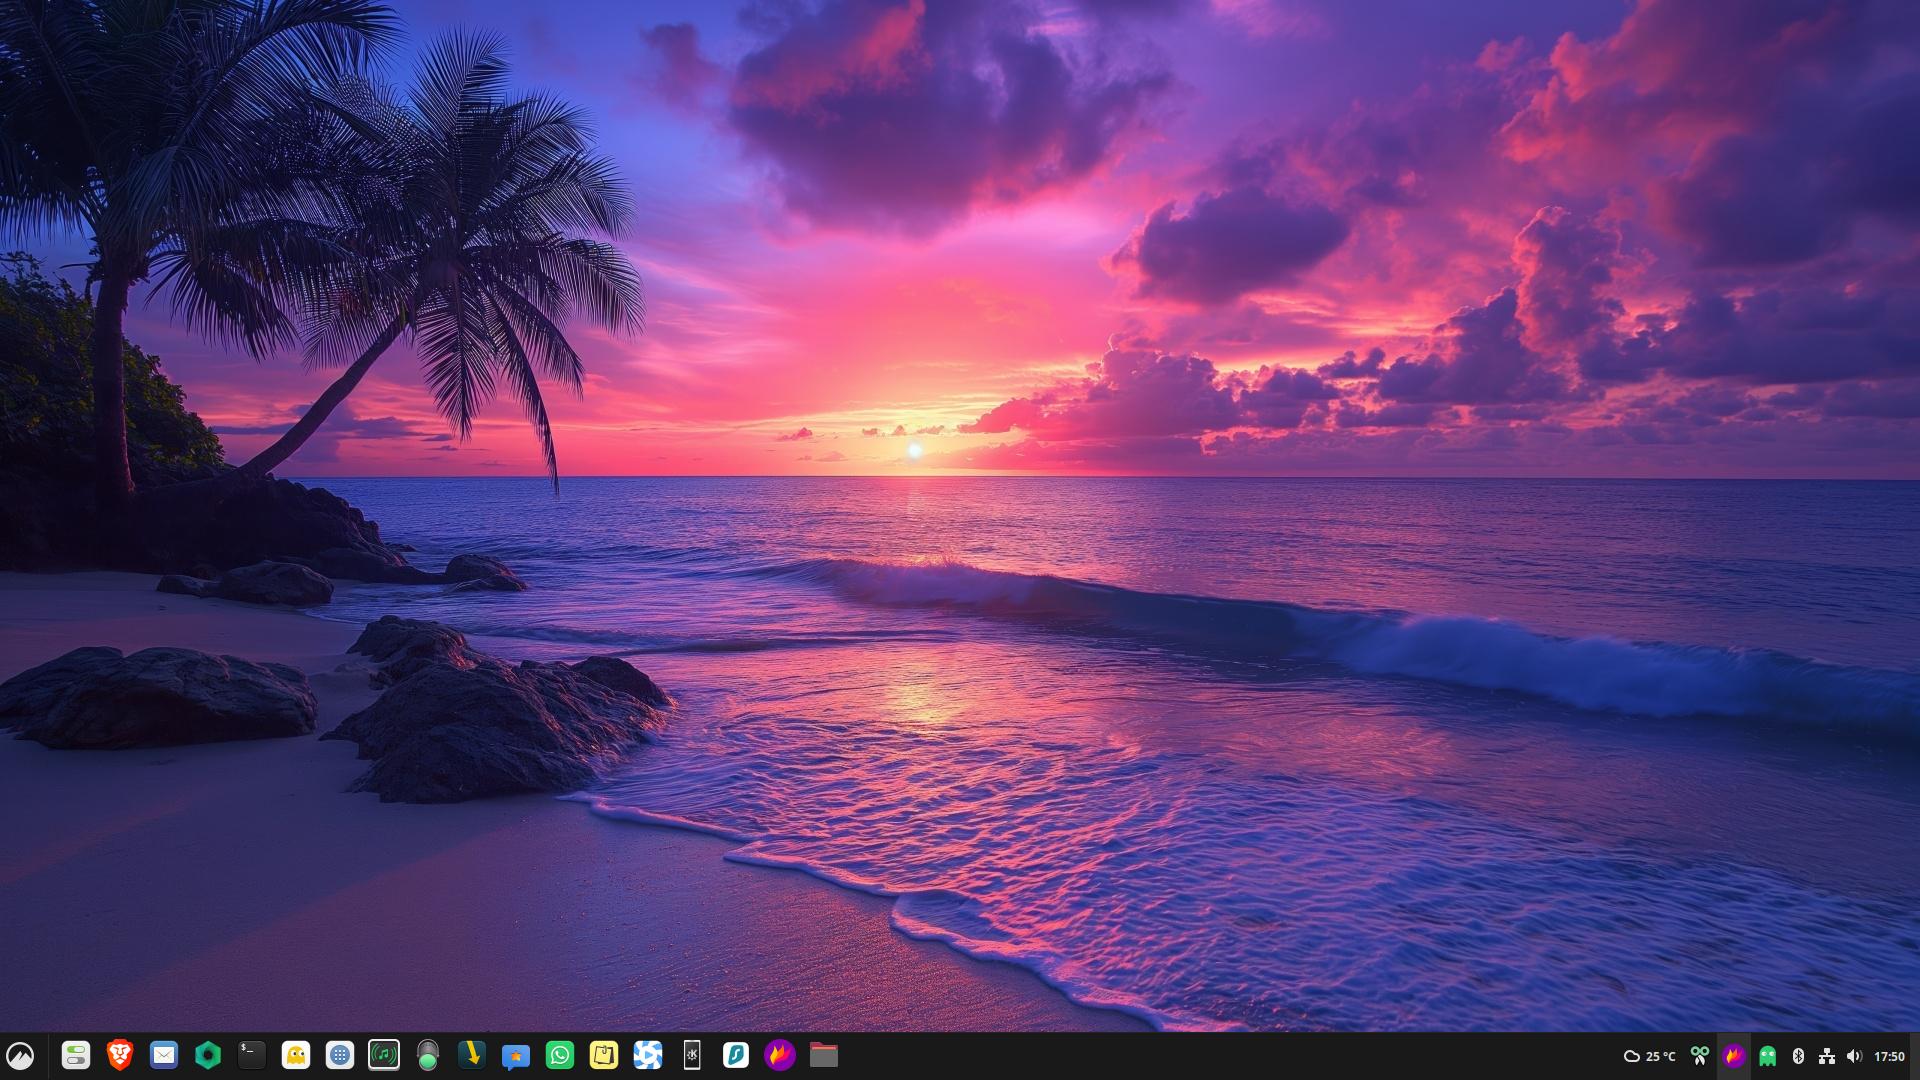Open the system settings toggles icon

point(76,1055)
